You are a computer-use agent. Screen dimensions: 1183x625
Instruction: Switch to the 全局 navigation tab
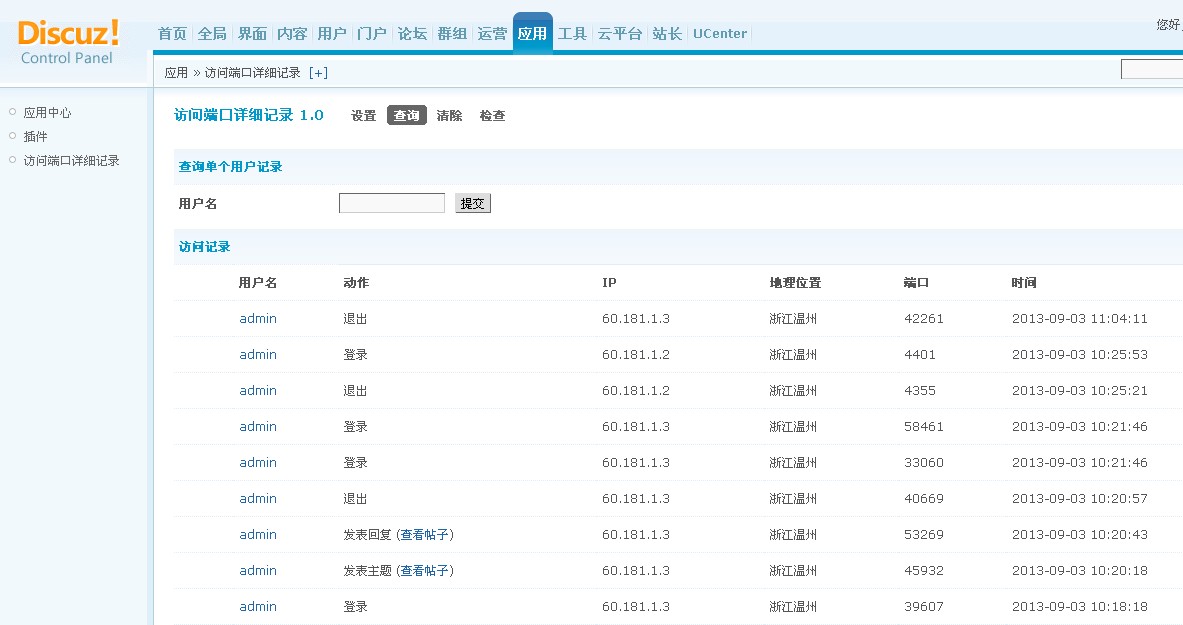(212, 34)
